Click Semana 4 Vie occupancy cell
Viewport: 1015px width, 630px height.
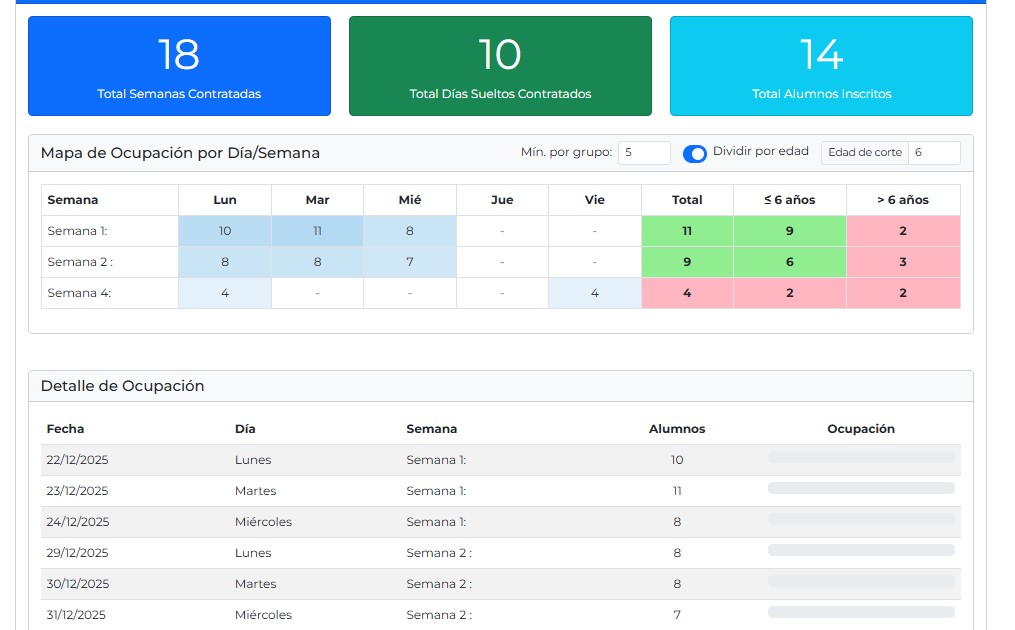(595, 293)
